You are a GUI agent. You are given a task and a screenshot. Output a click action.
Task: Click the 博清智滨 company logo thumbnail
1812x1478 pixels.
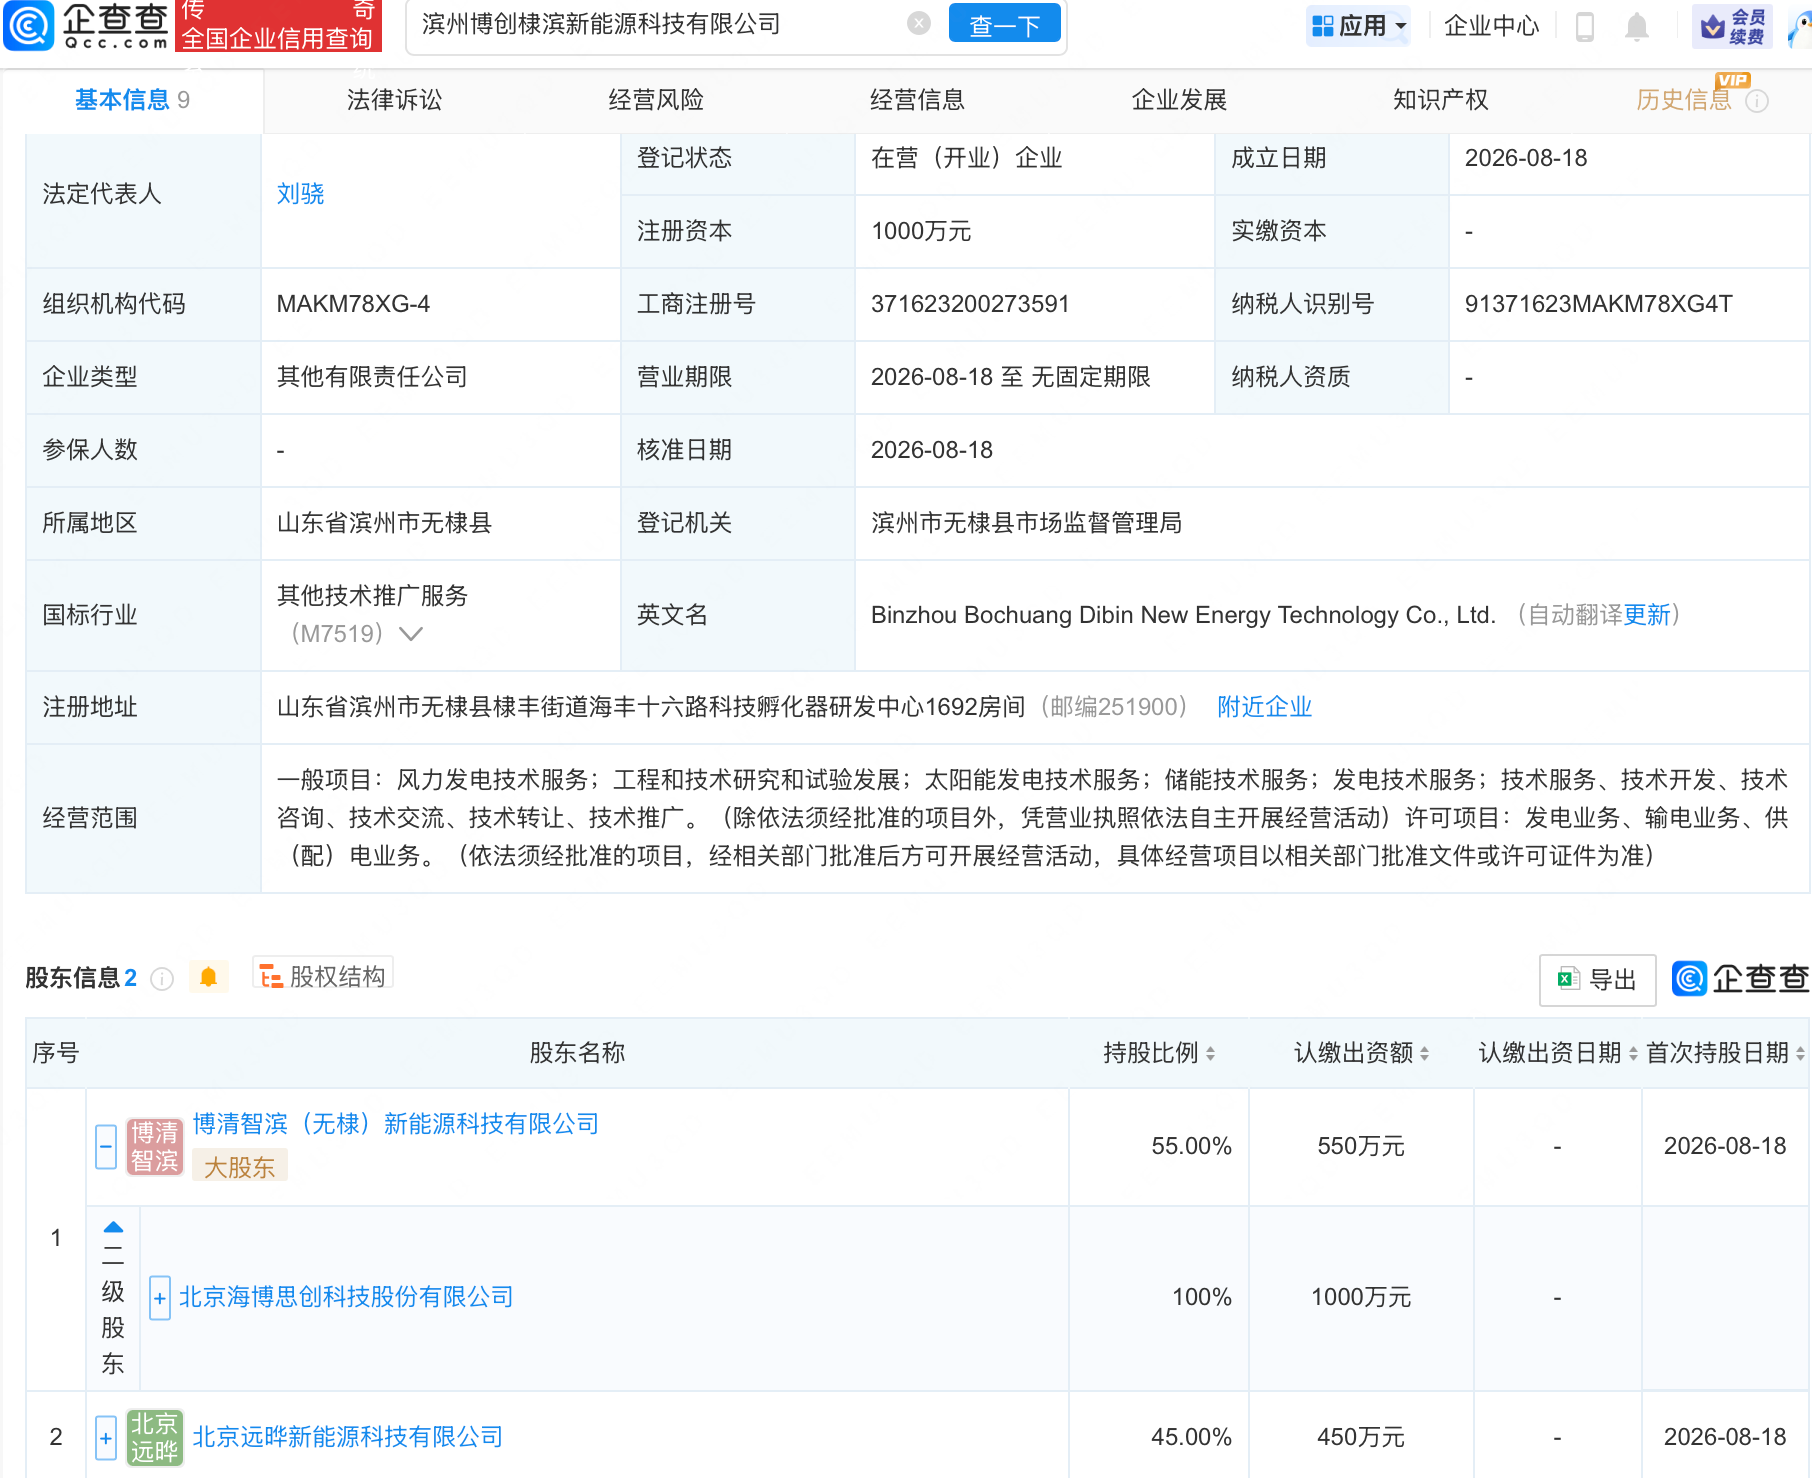(x=155, y=1147)
